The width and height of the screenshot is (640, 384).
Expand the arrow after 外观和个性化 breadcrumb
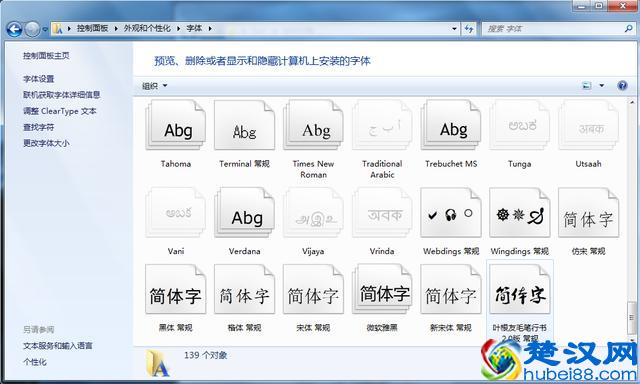pos(179,29)
